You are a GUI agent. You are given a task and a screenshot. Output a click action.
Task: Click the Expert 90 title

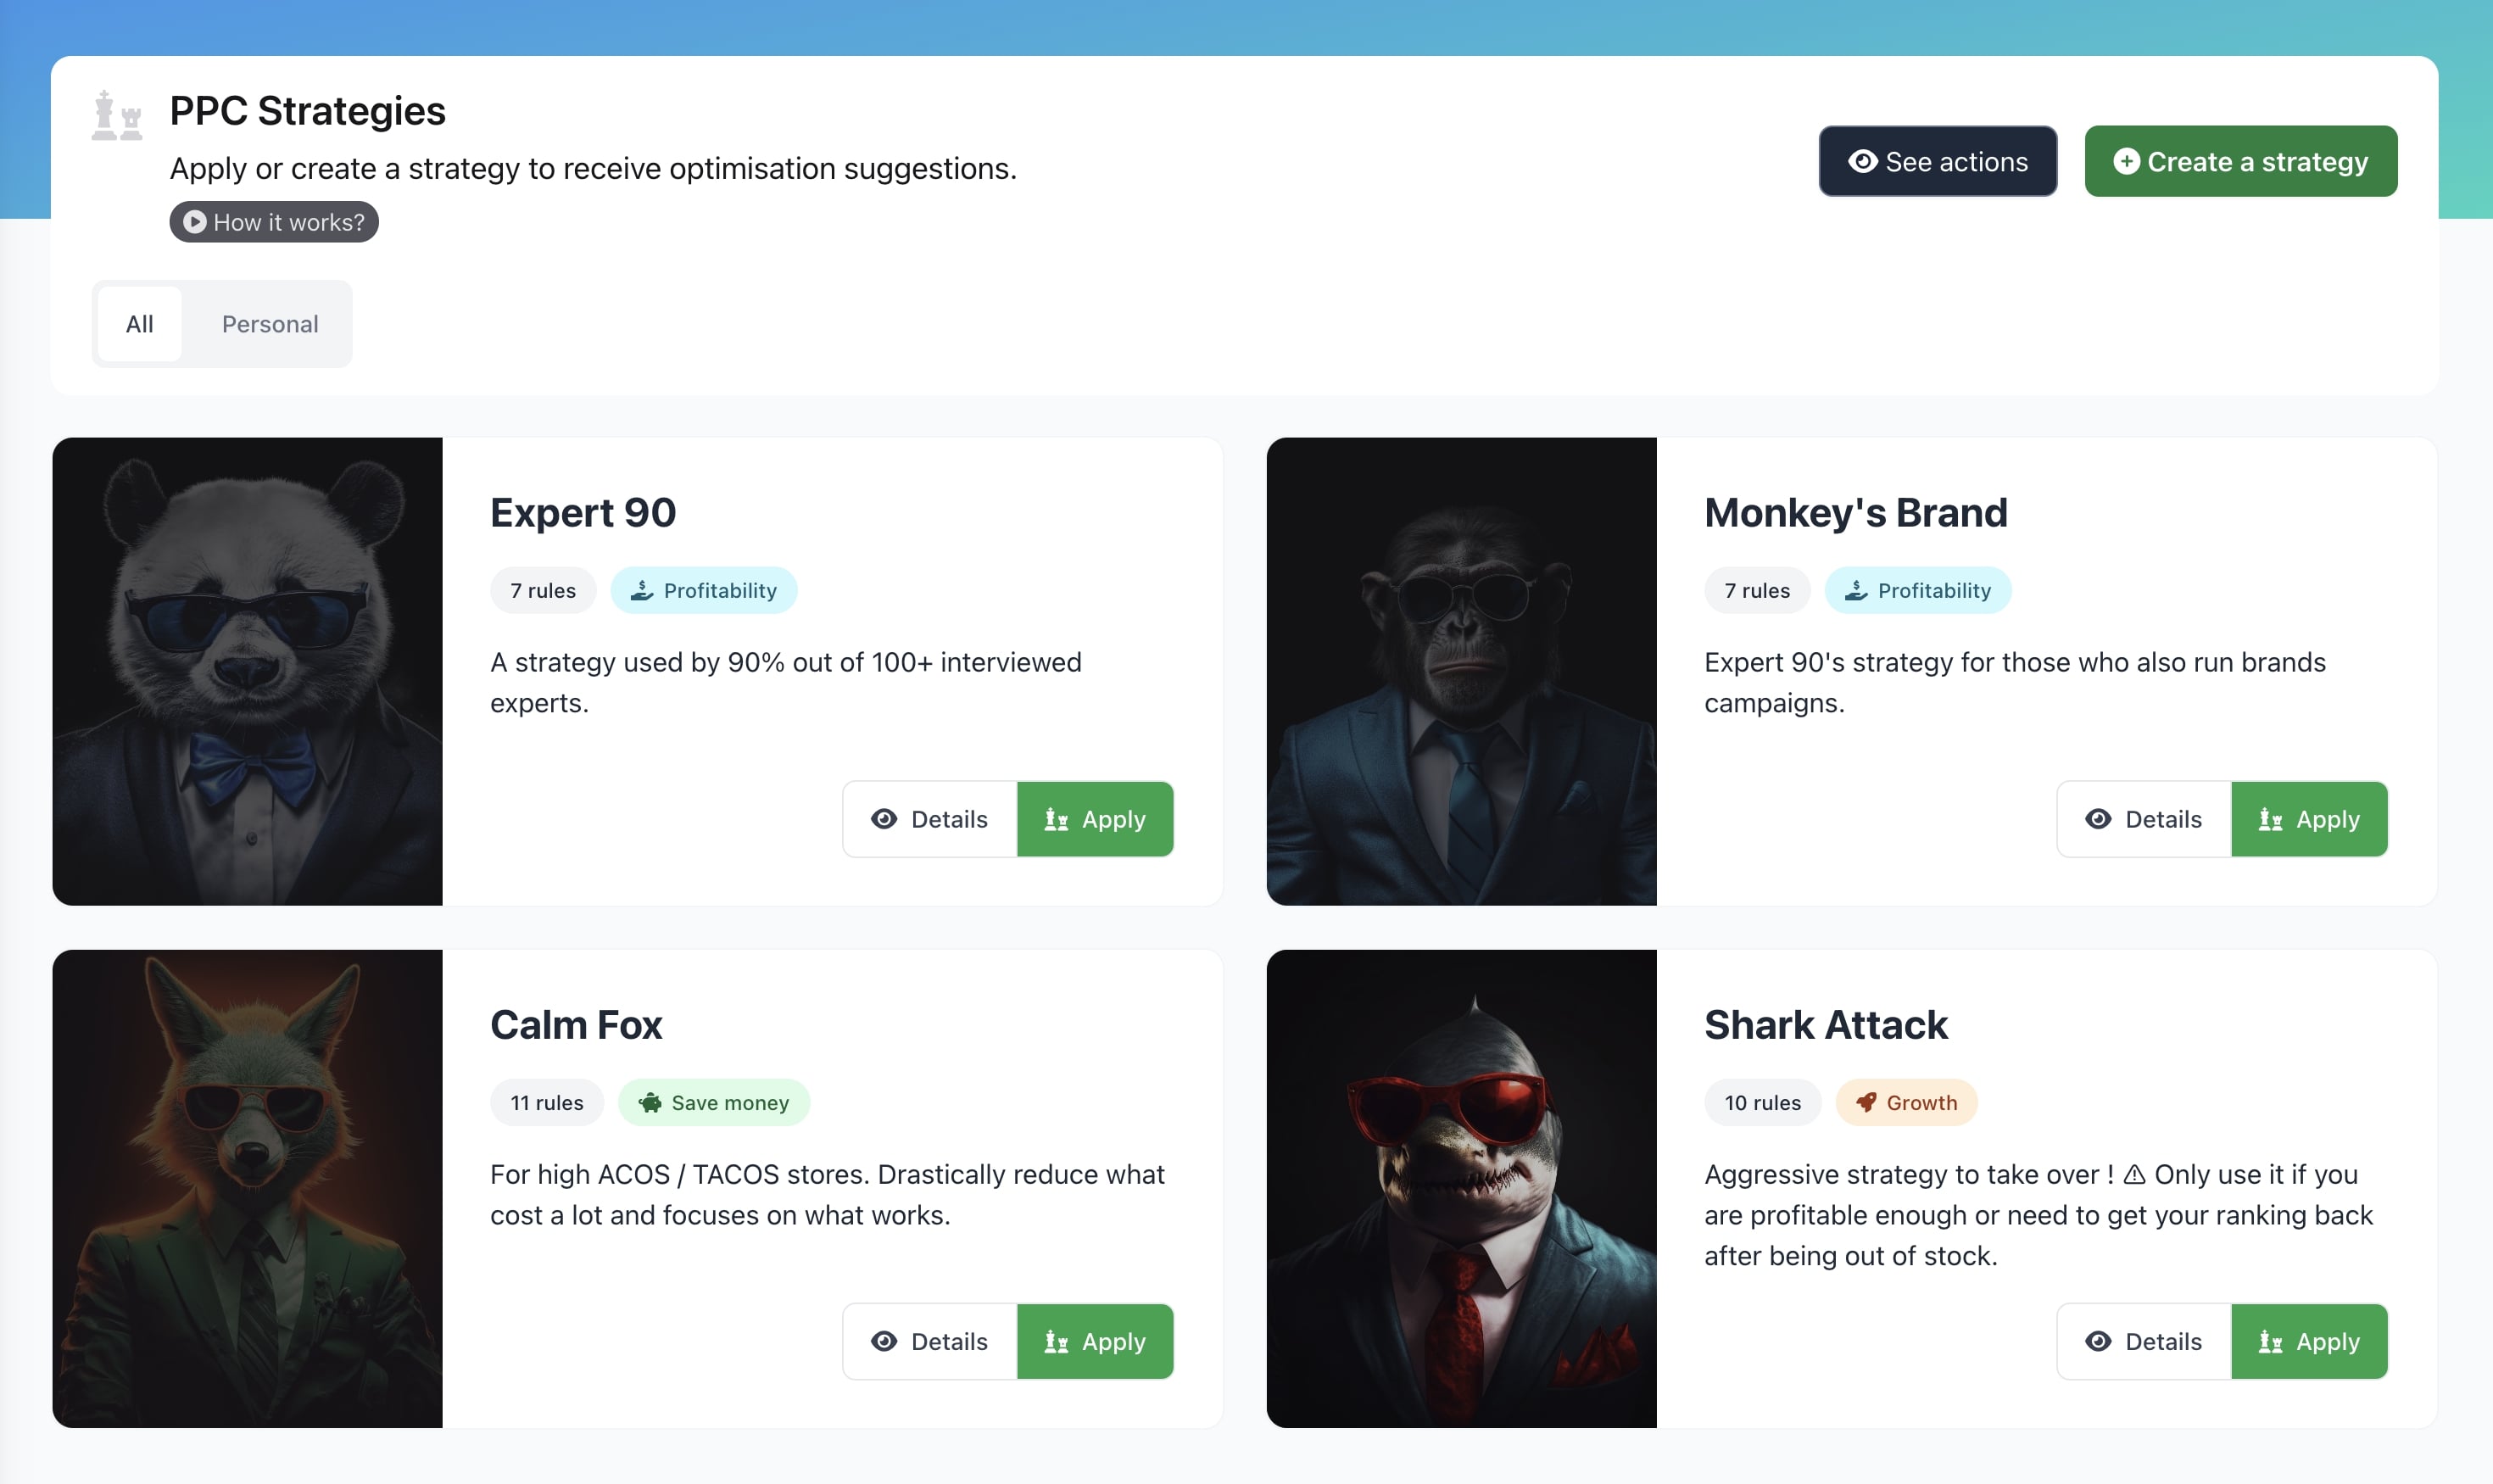tap(583, 512)
